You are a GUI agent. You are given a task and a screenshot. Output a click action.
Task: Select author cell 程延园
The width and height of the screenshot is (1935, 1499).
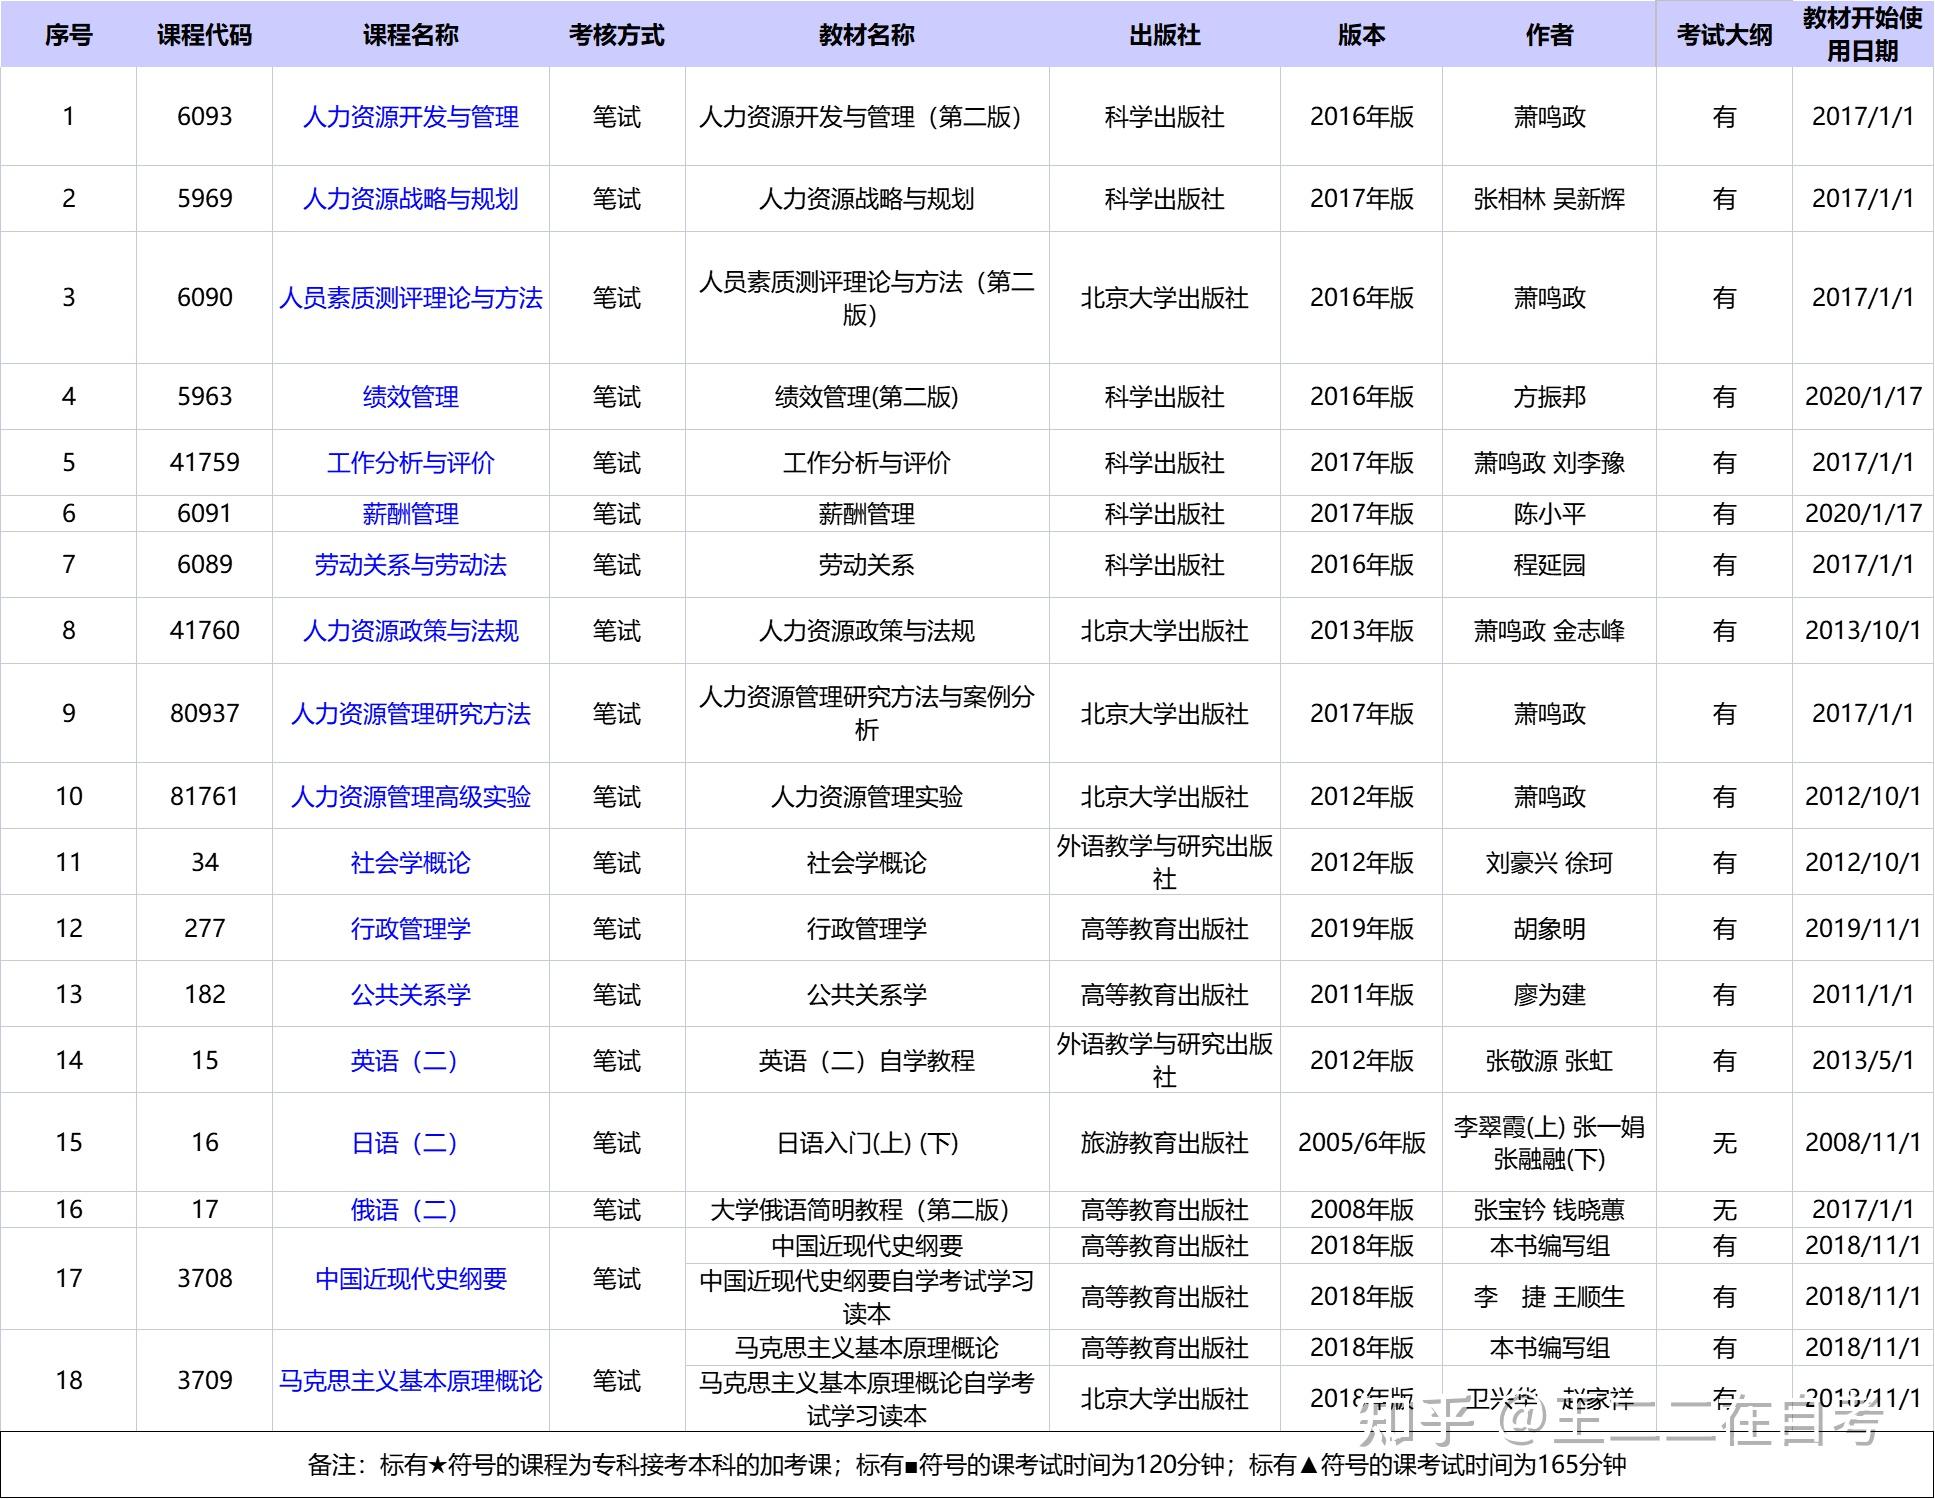(x=1549, y=565)
